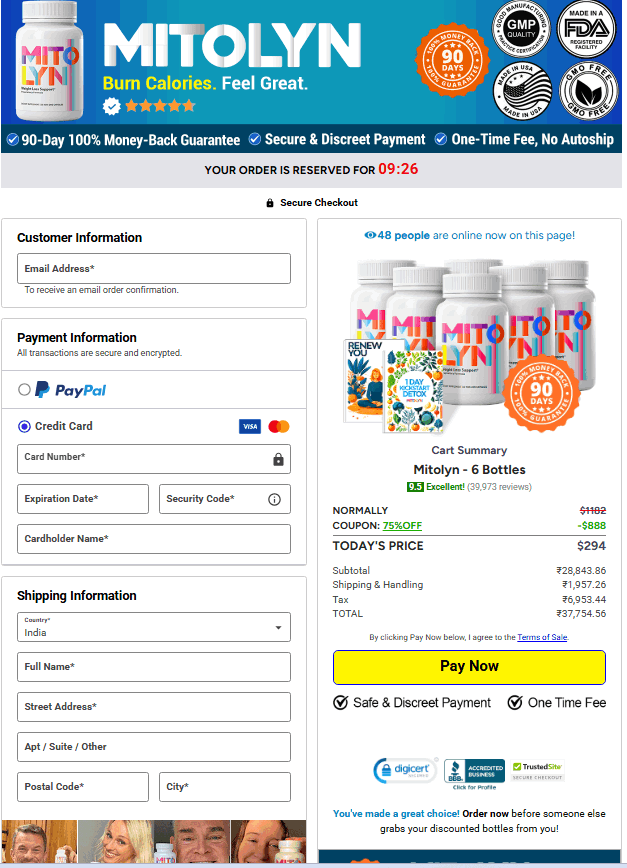Click the Email Address field
The width and height of the screenshot is (627, 868).
[154, 268]
